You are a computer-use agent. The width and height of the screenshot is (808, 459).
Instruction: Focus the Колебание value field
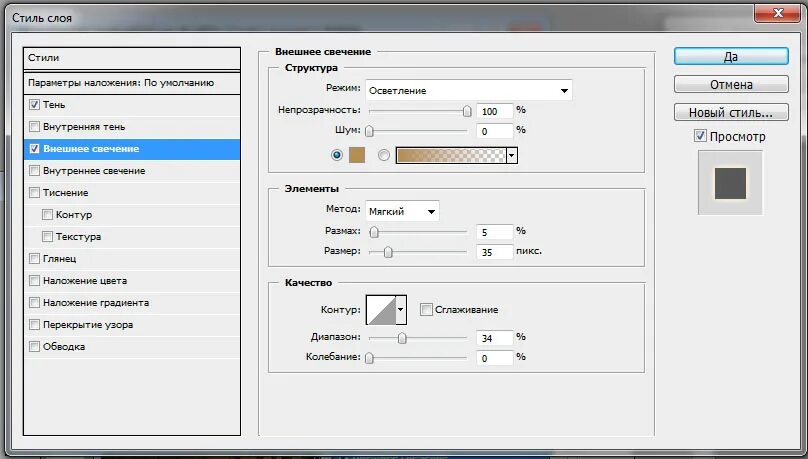click(495, 358)
